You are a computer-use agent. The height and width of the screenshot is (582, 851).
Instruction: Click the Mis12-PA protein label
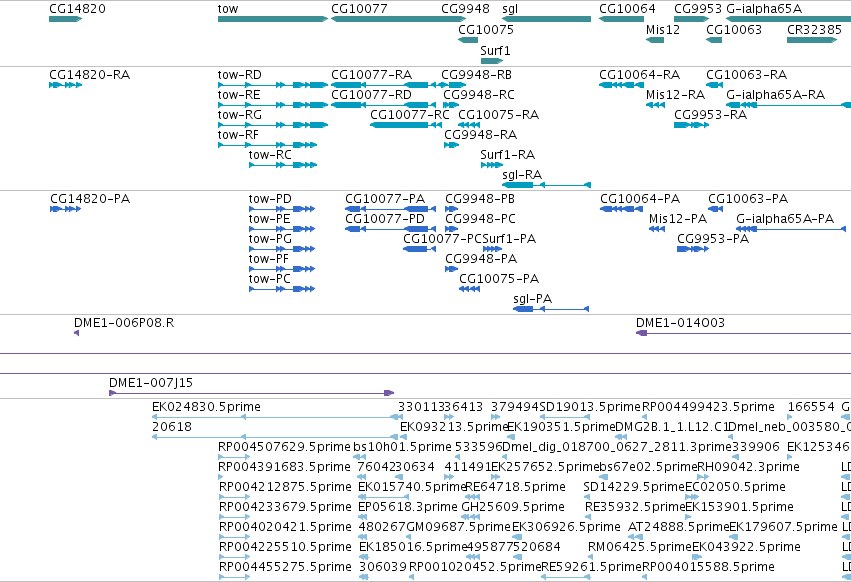(x=678, y=219)
